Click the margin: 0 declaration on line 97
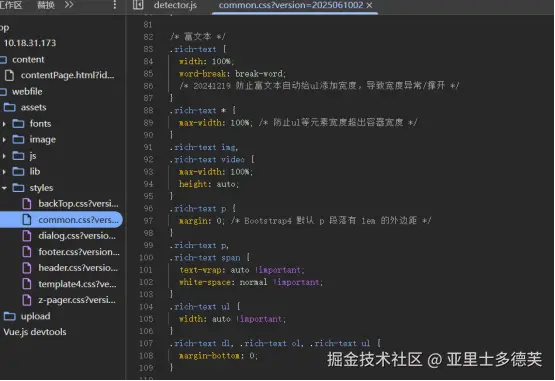Viewport: 555px width, 381px height. pyautogui.click(x=201, y=221)
